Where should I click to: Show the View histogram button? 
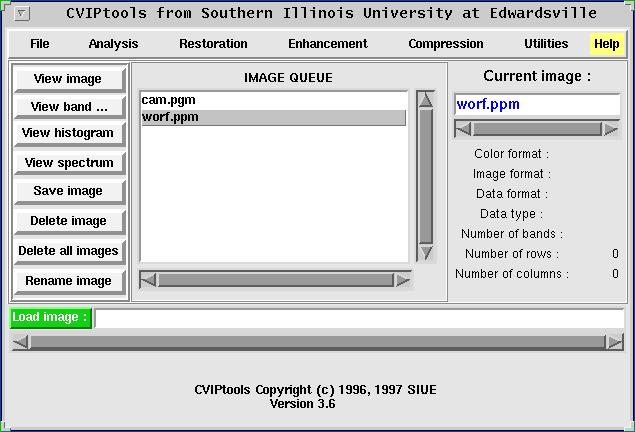coord(68,133)
